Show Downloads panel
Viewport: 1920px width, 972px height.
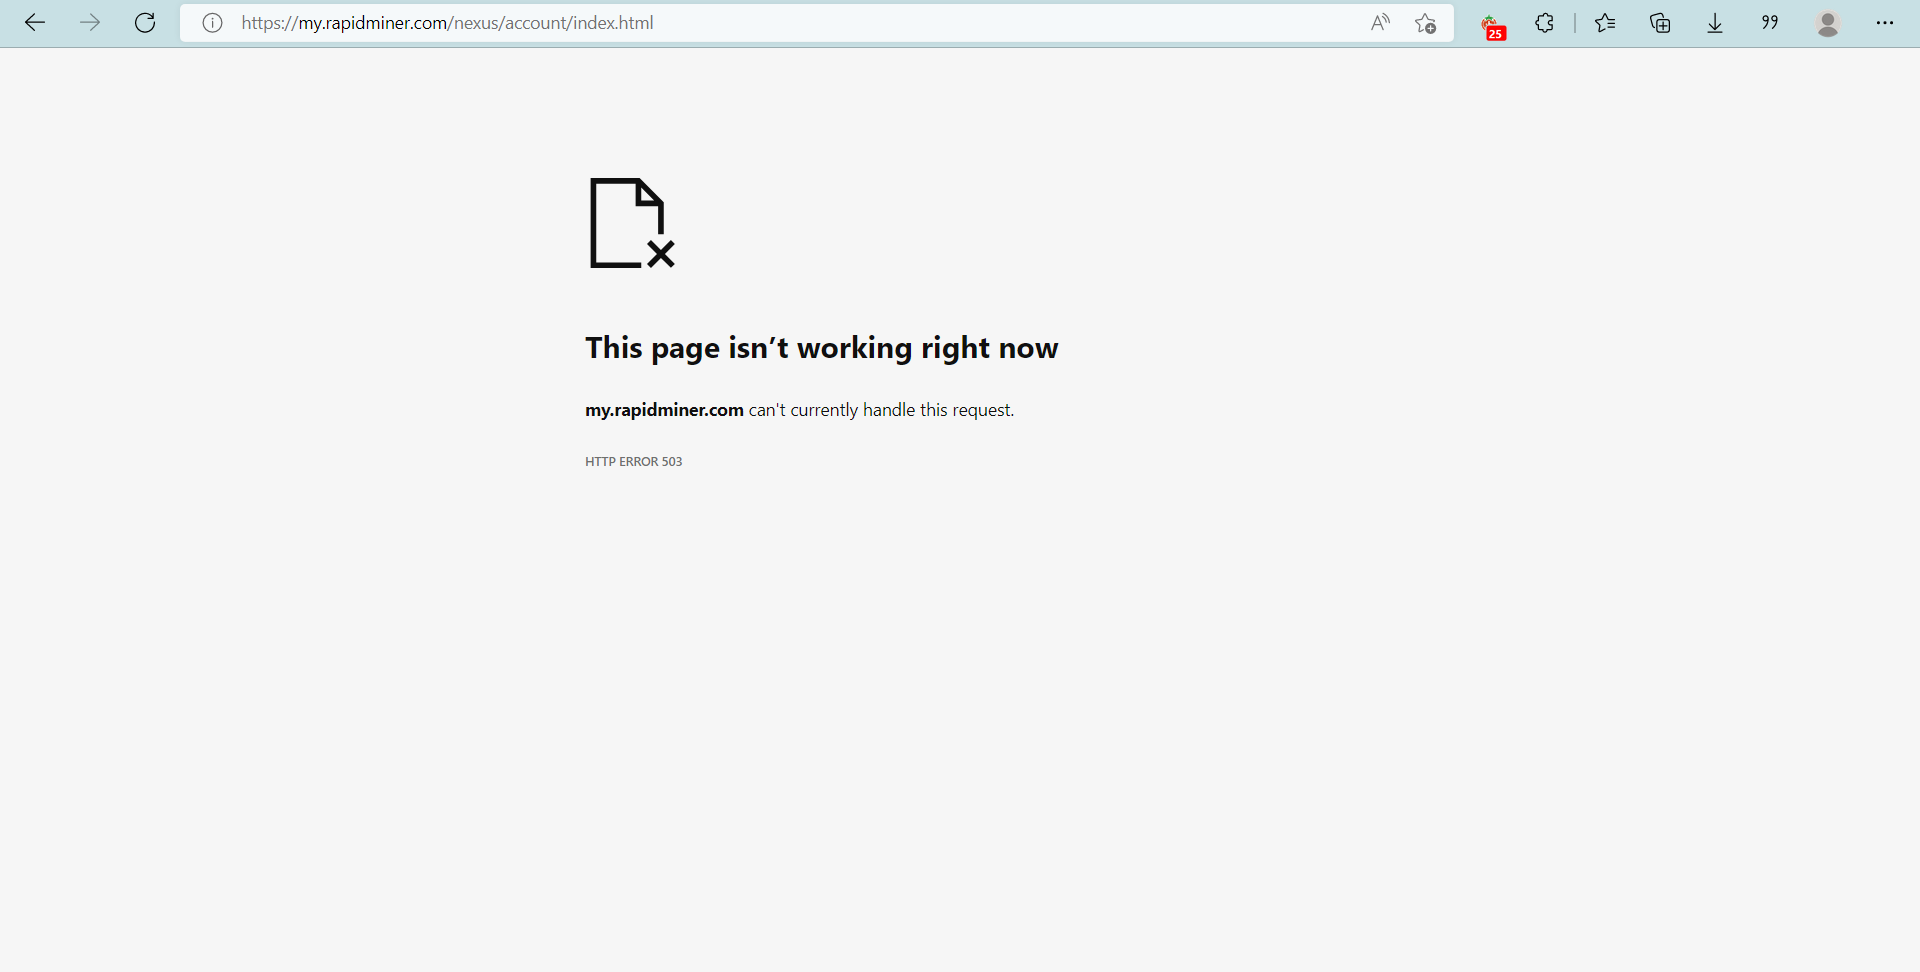pyautogui.click(x=1715, y=23)
